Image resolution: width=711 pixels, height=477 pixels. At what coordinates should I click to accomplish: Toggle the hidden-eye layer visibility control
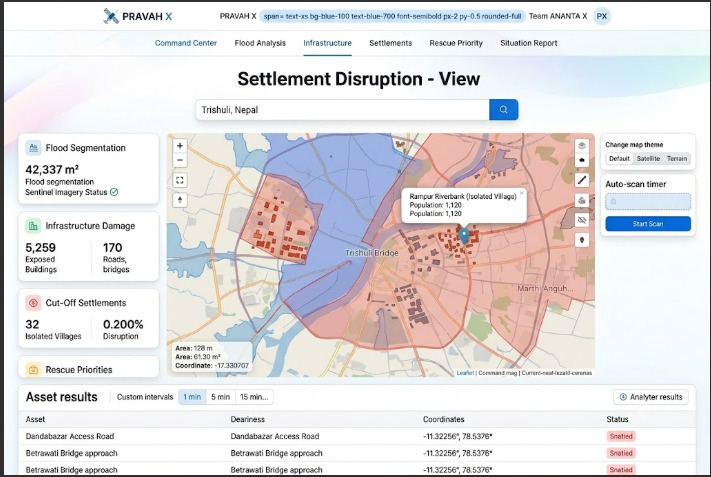[582, 220]
